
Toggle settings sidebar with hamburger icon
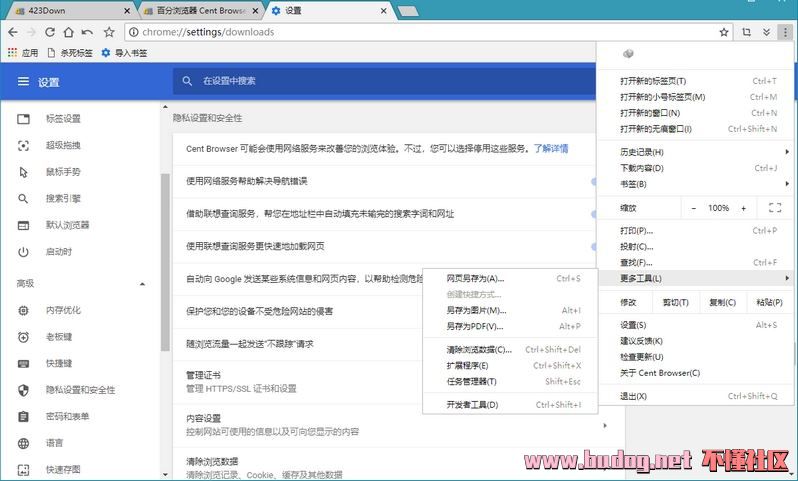[x=23, y=81]
